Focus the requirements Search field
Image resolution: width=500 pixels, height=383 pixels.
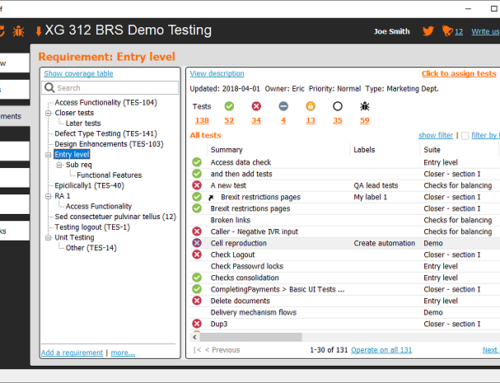tap(110, 88)
